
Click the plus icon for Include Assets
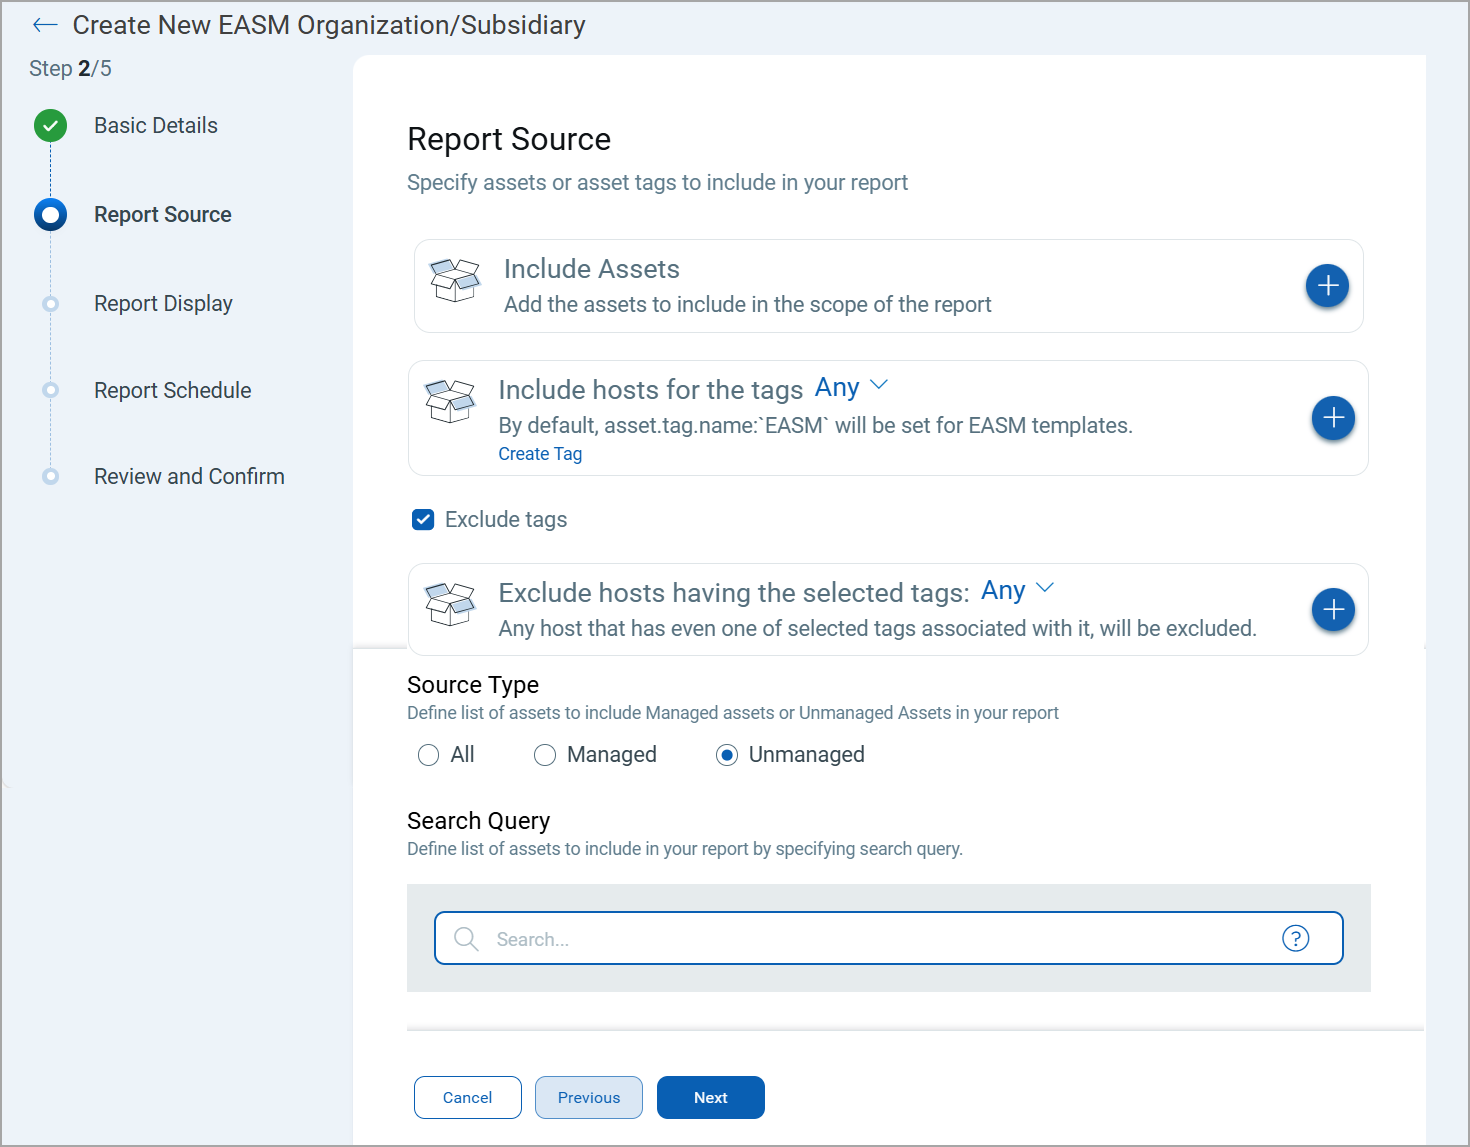[1327, 286]
